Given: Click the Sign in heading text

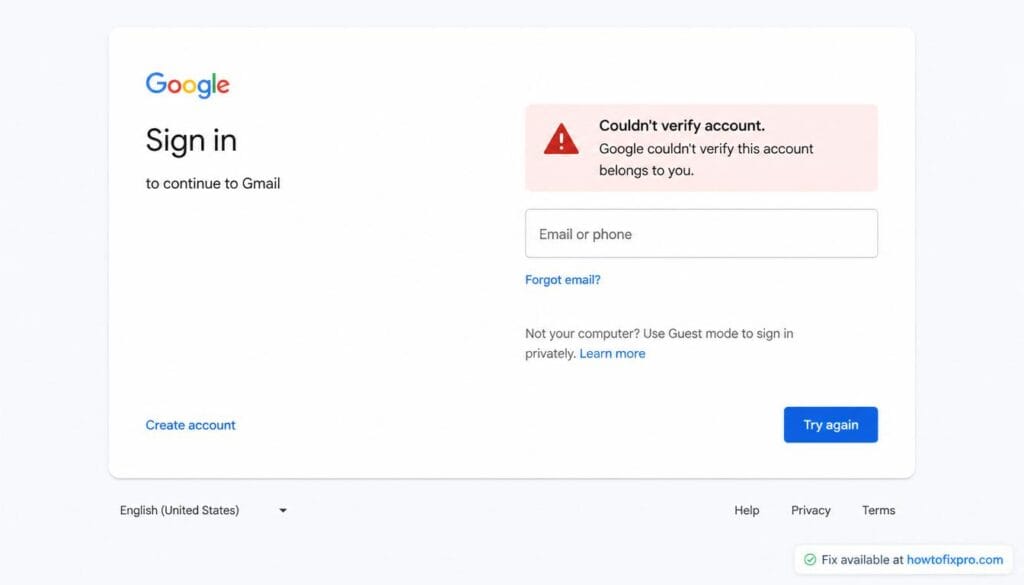Looking at the screenshot, I should click(x=191, y=140).
